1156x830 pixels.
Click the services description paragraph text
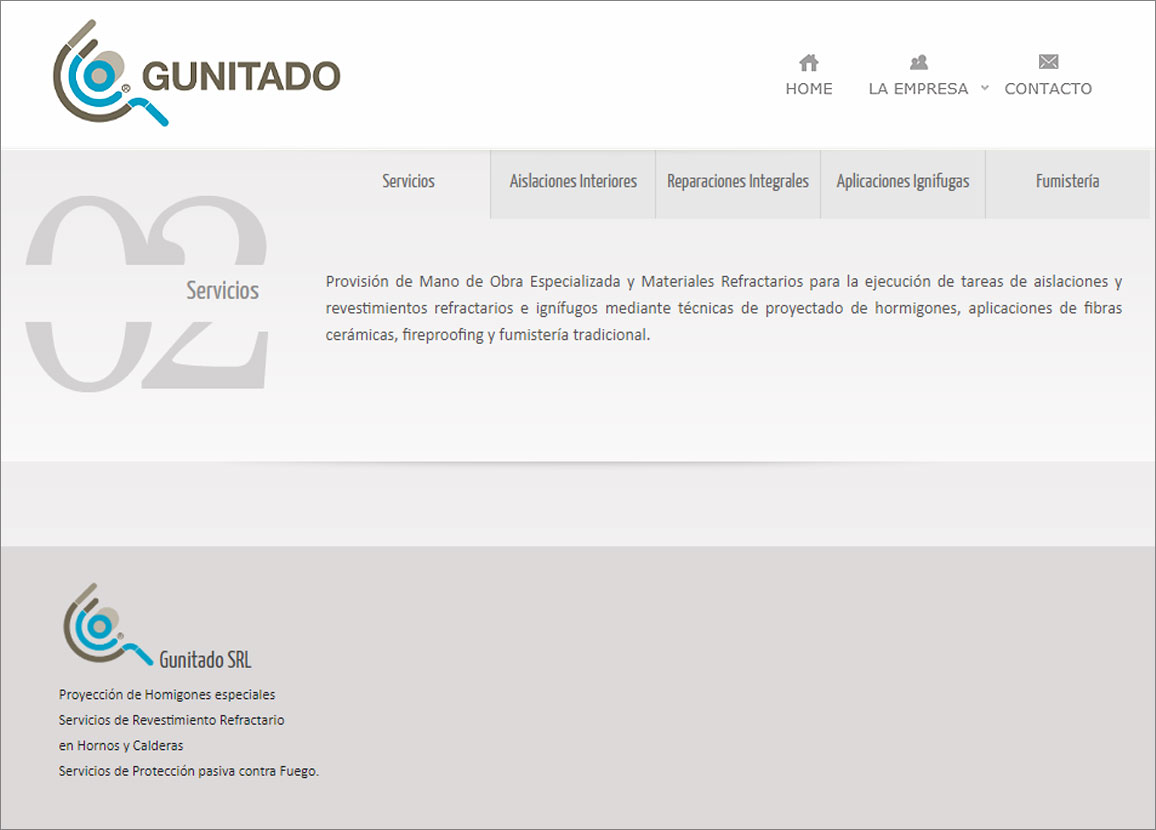723,308
